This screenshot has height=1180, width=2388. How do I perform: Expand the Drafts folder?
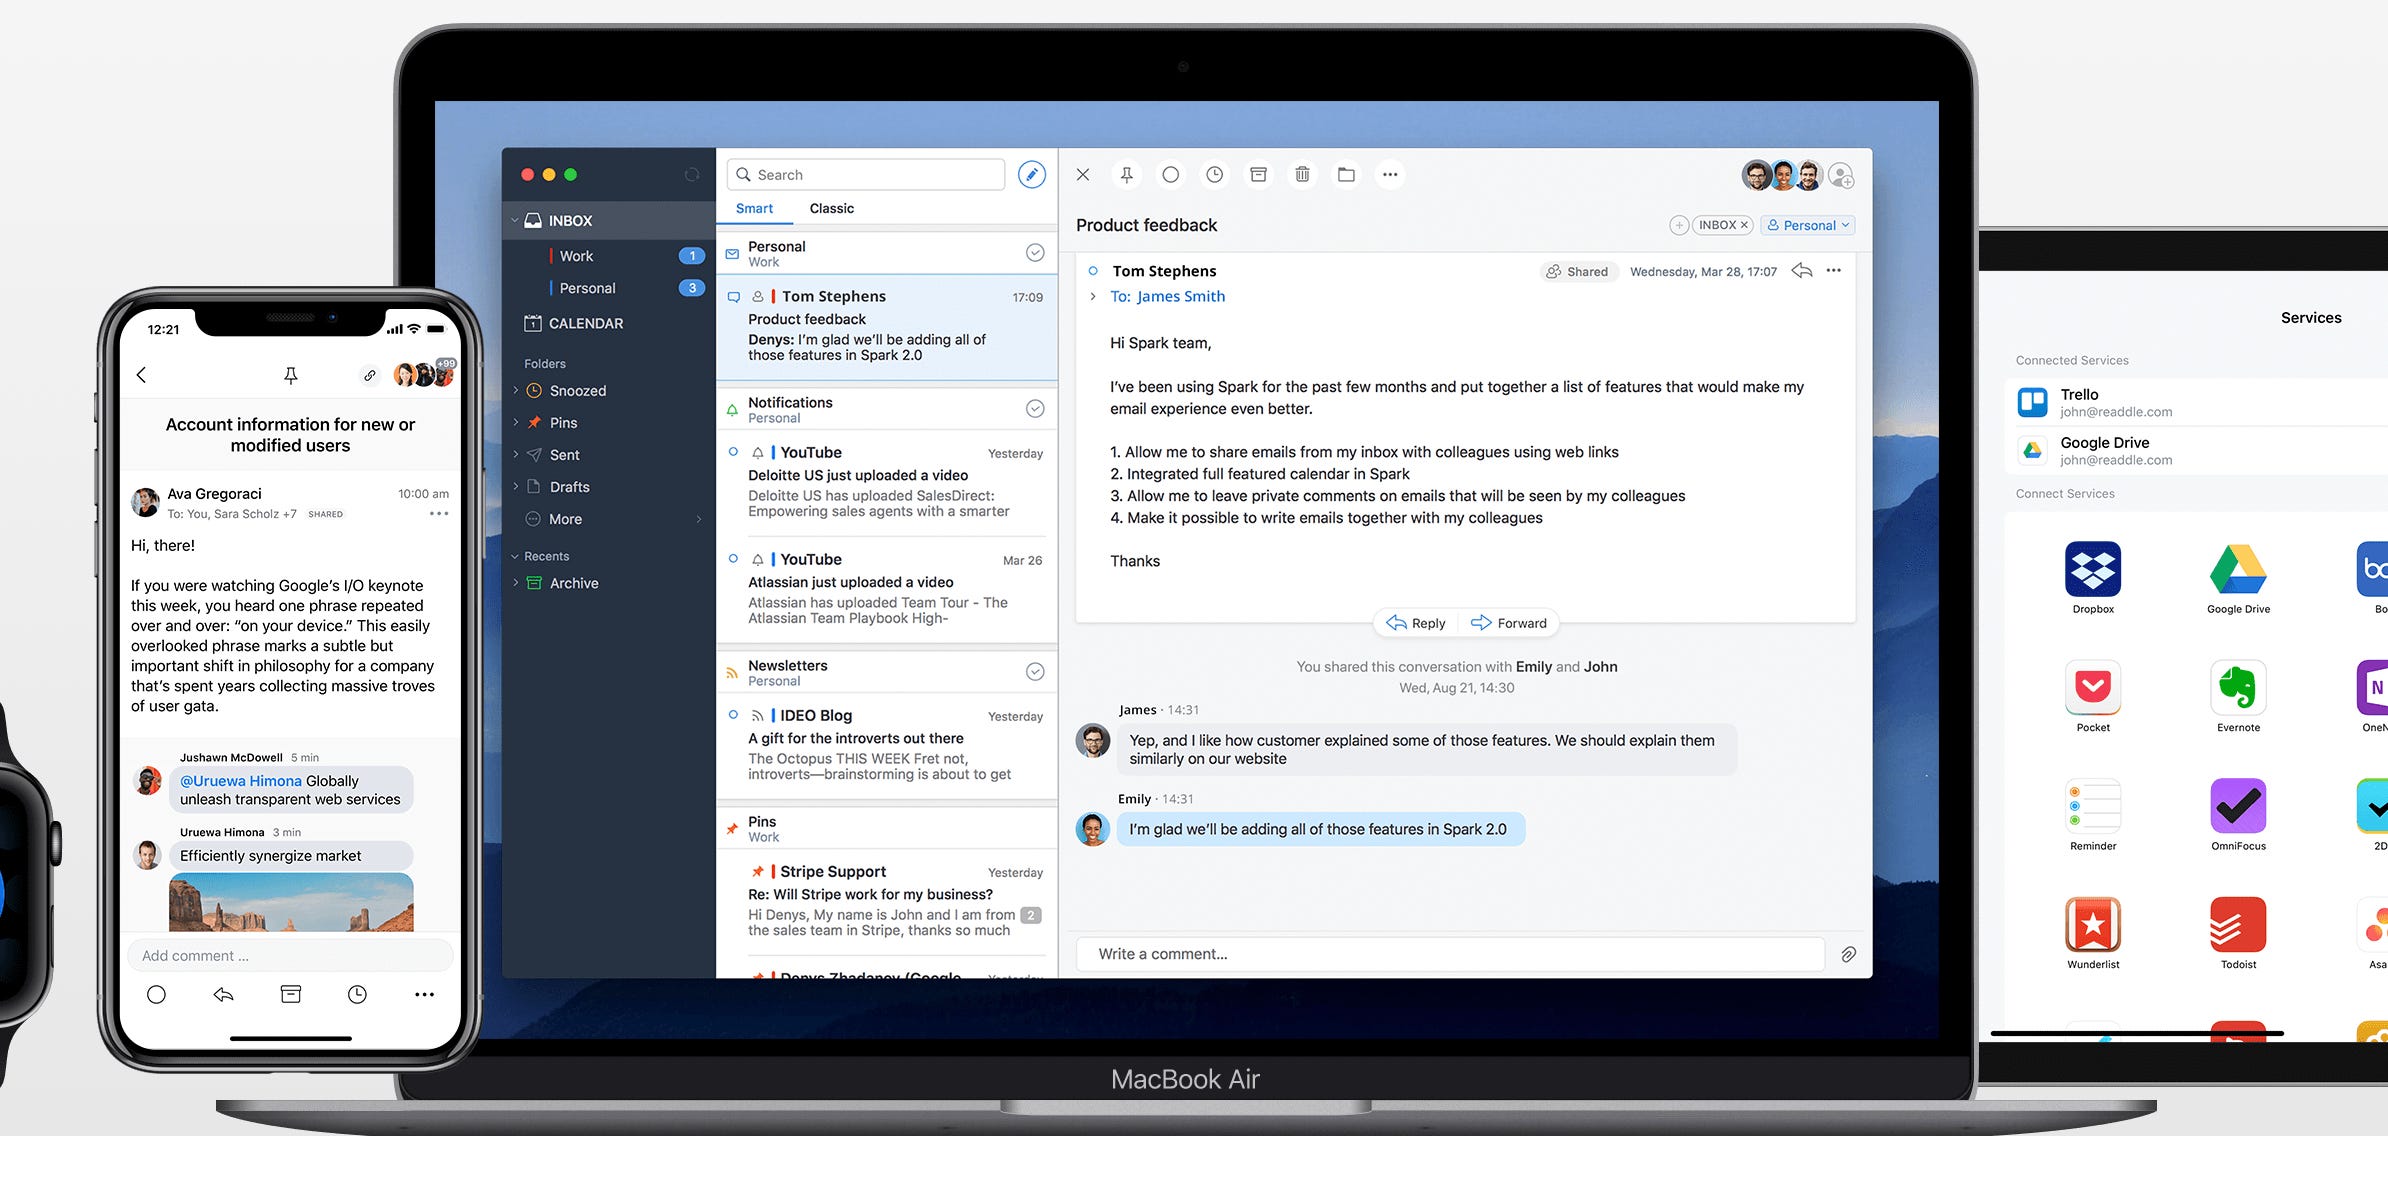pyautogui.click(x=516, y=486)
